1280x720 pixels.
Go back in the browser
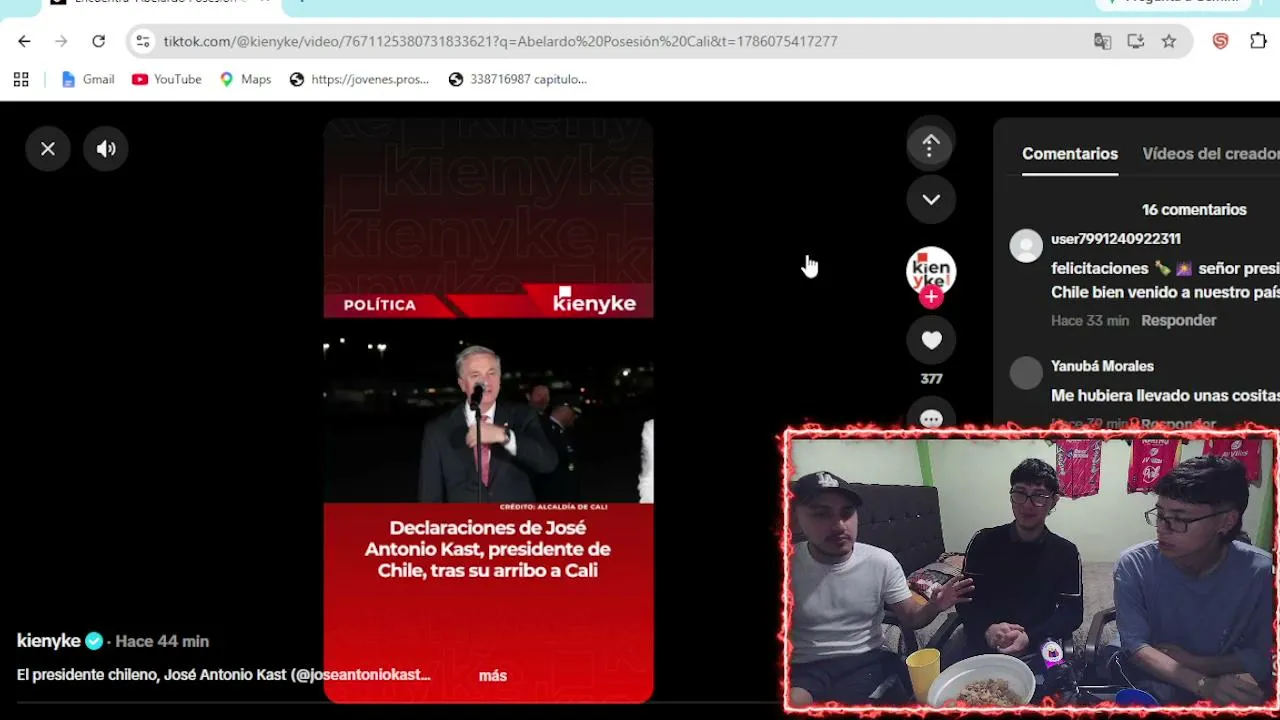(24, 41)
